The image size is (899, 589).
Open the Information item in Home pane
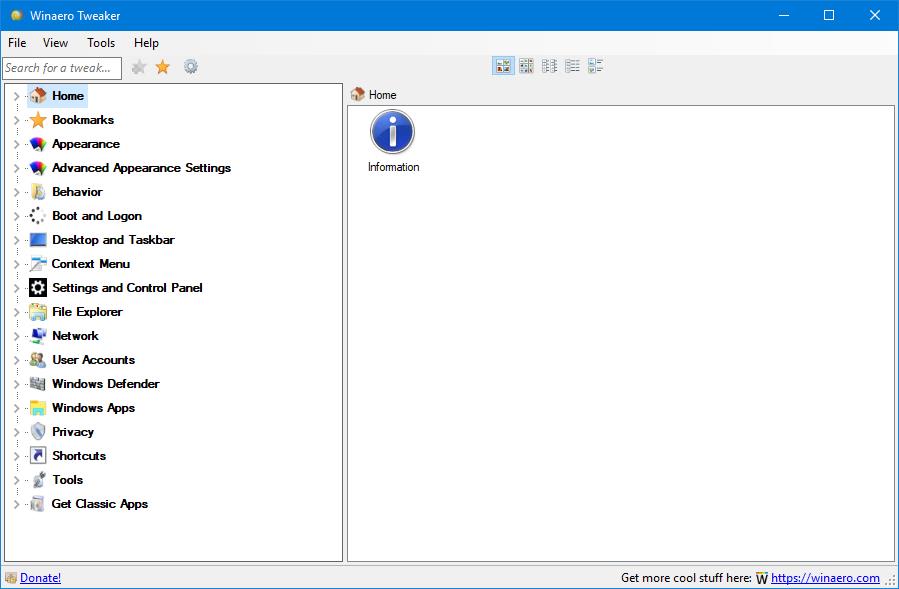tap(393, 142)
